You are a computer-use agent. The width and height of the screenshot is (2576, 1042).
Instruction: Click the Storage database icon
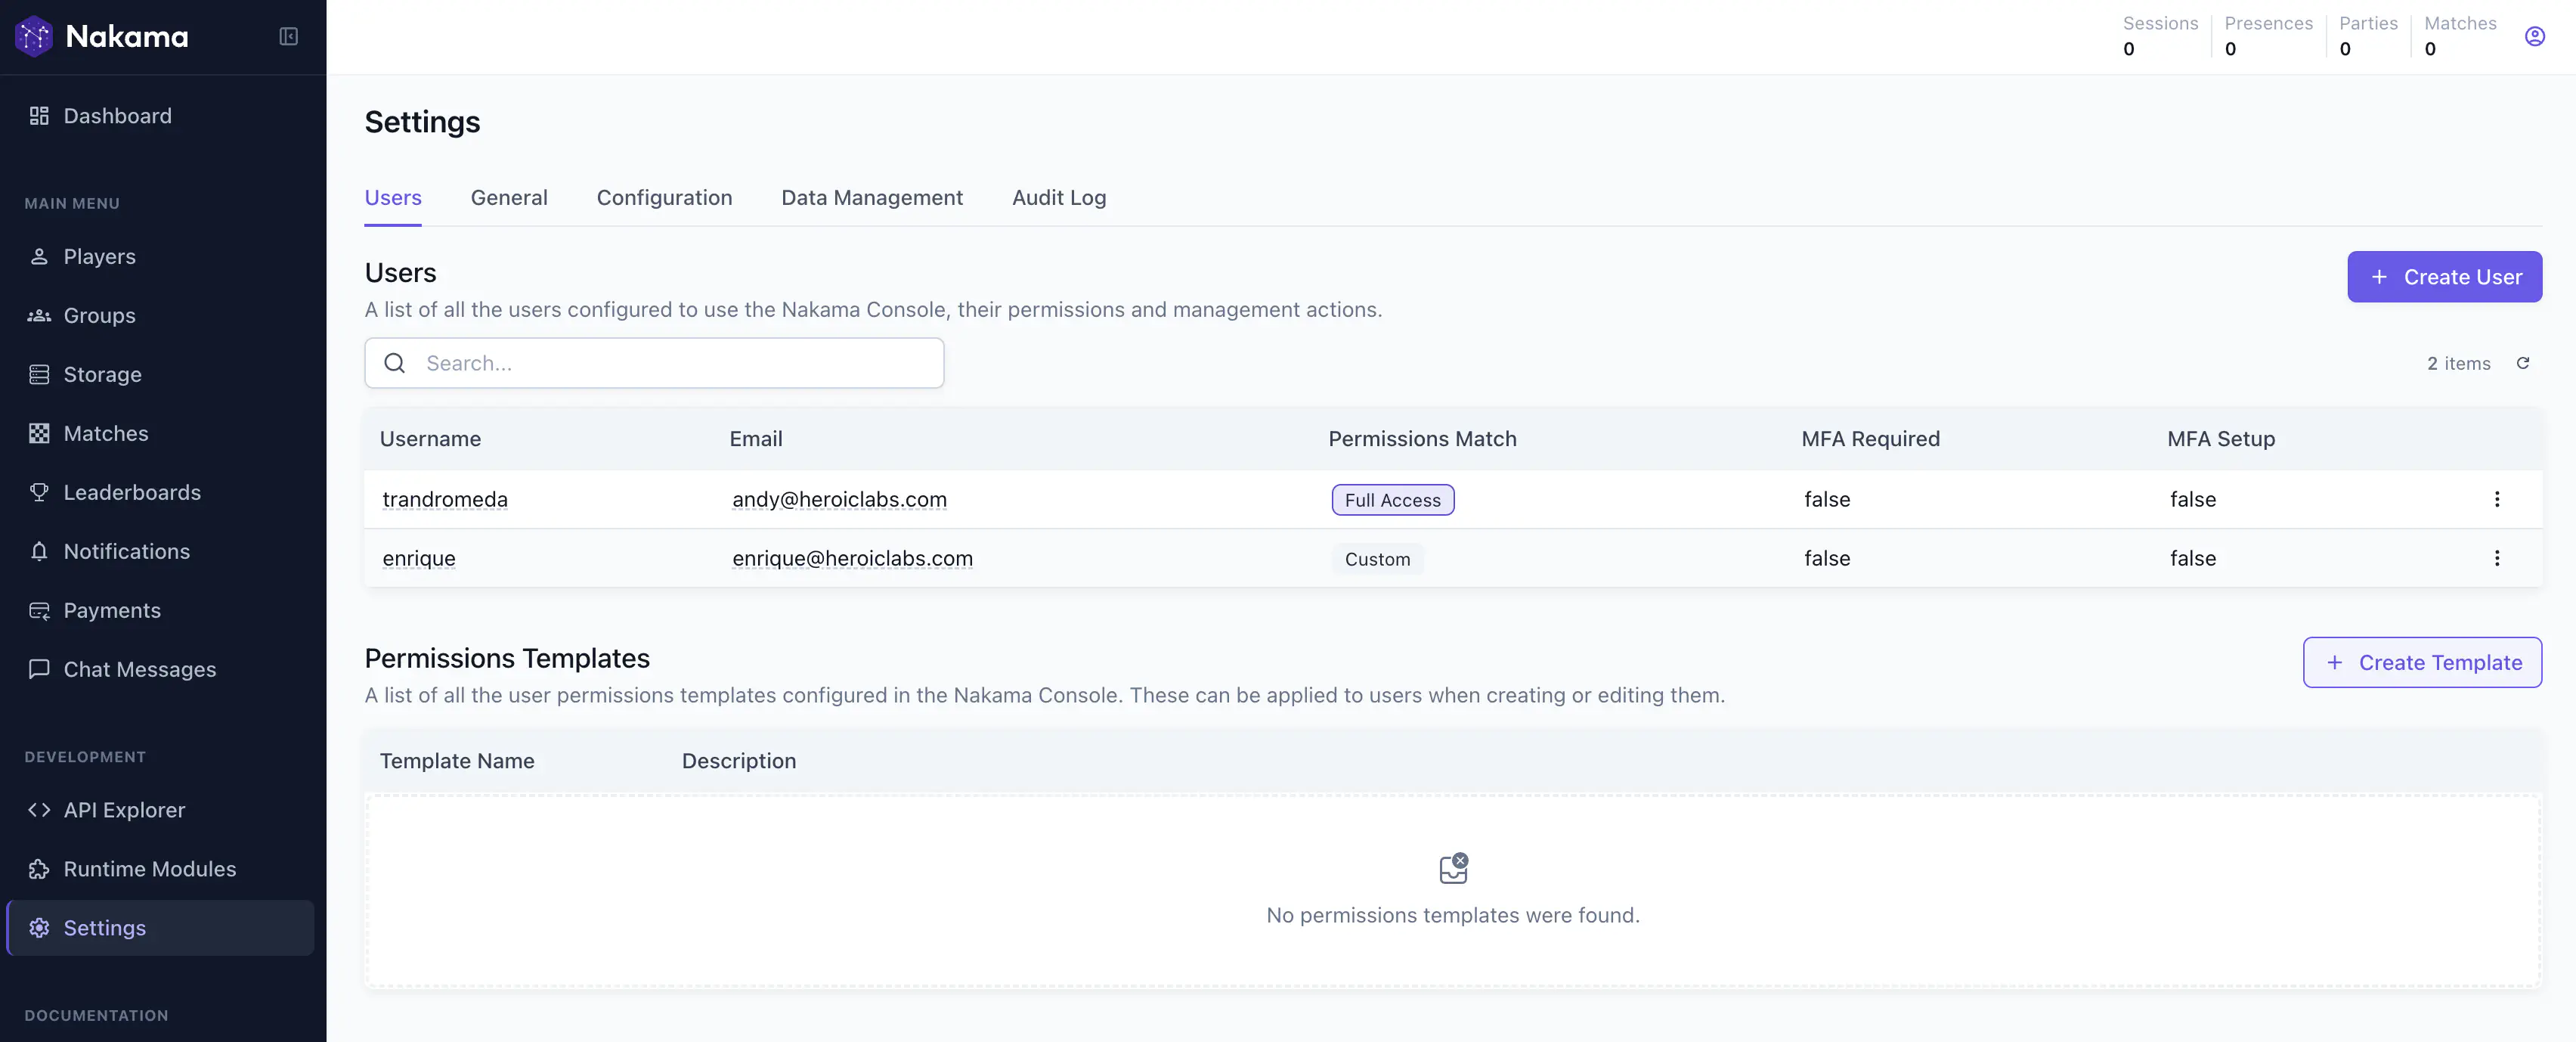pos(39,375)
